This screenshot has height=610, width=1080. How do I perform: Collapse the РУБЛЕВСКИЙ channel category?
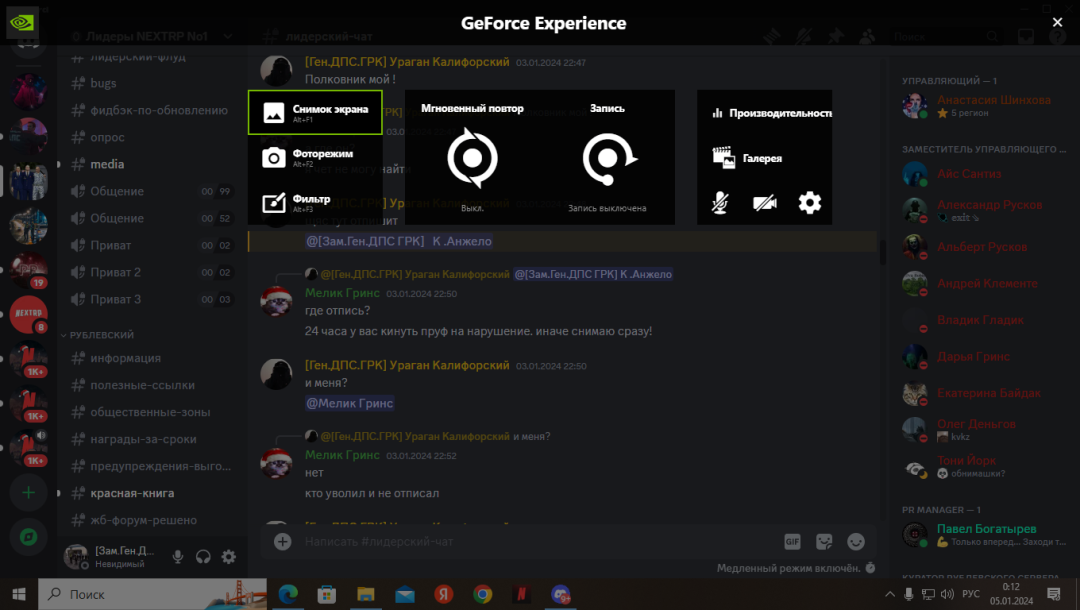pyautogui.click(x=100, y=335)
